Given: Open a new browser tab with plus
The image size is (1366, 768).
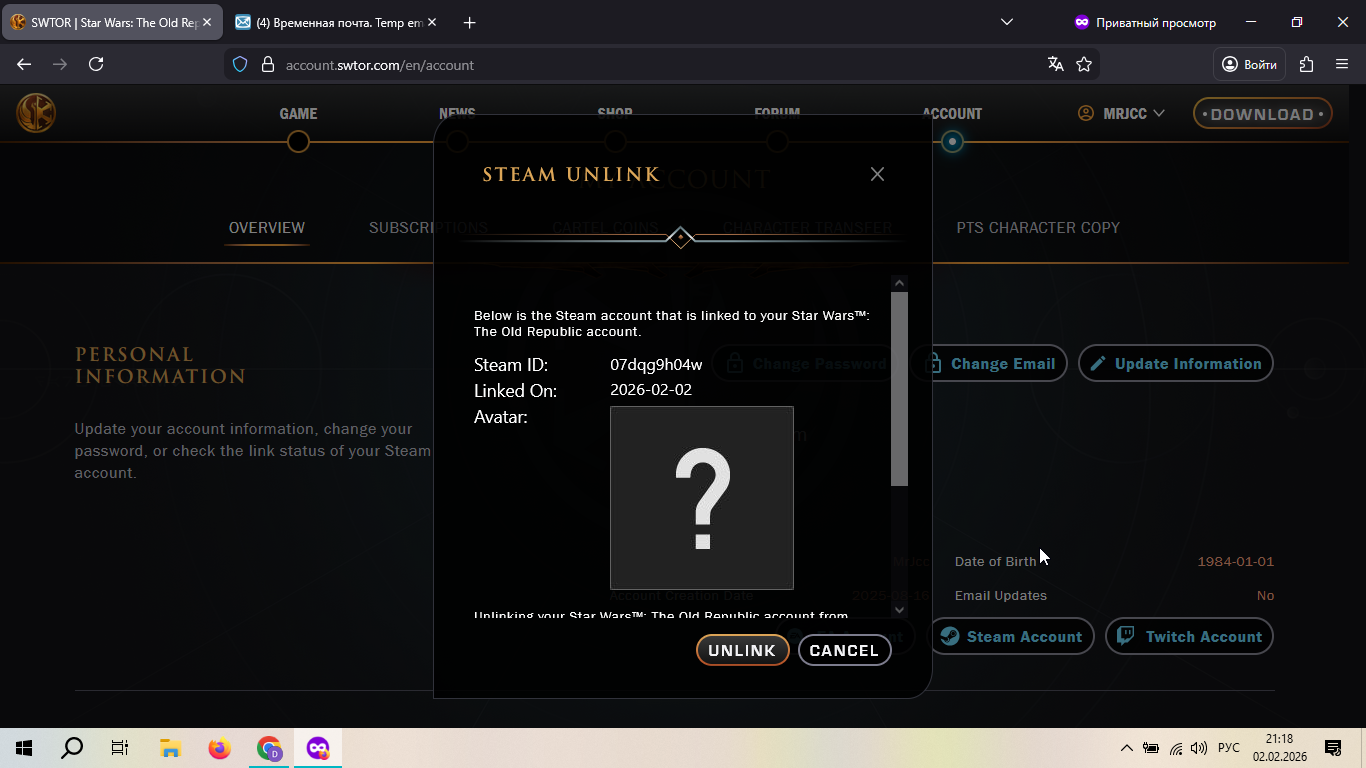Looking at the screenshot, I should click(x=469, y=22).
